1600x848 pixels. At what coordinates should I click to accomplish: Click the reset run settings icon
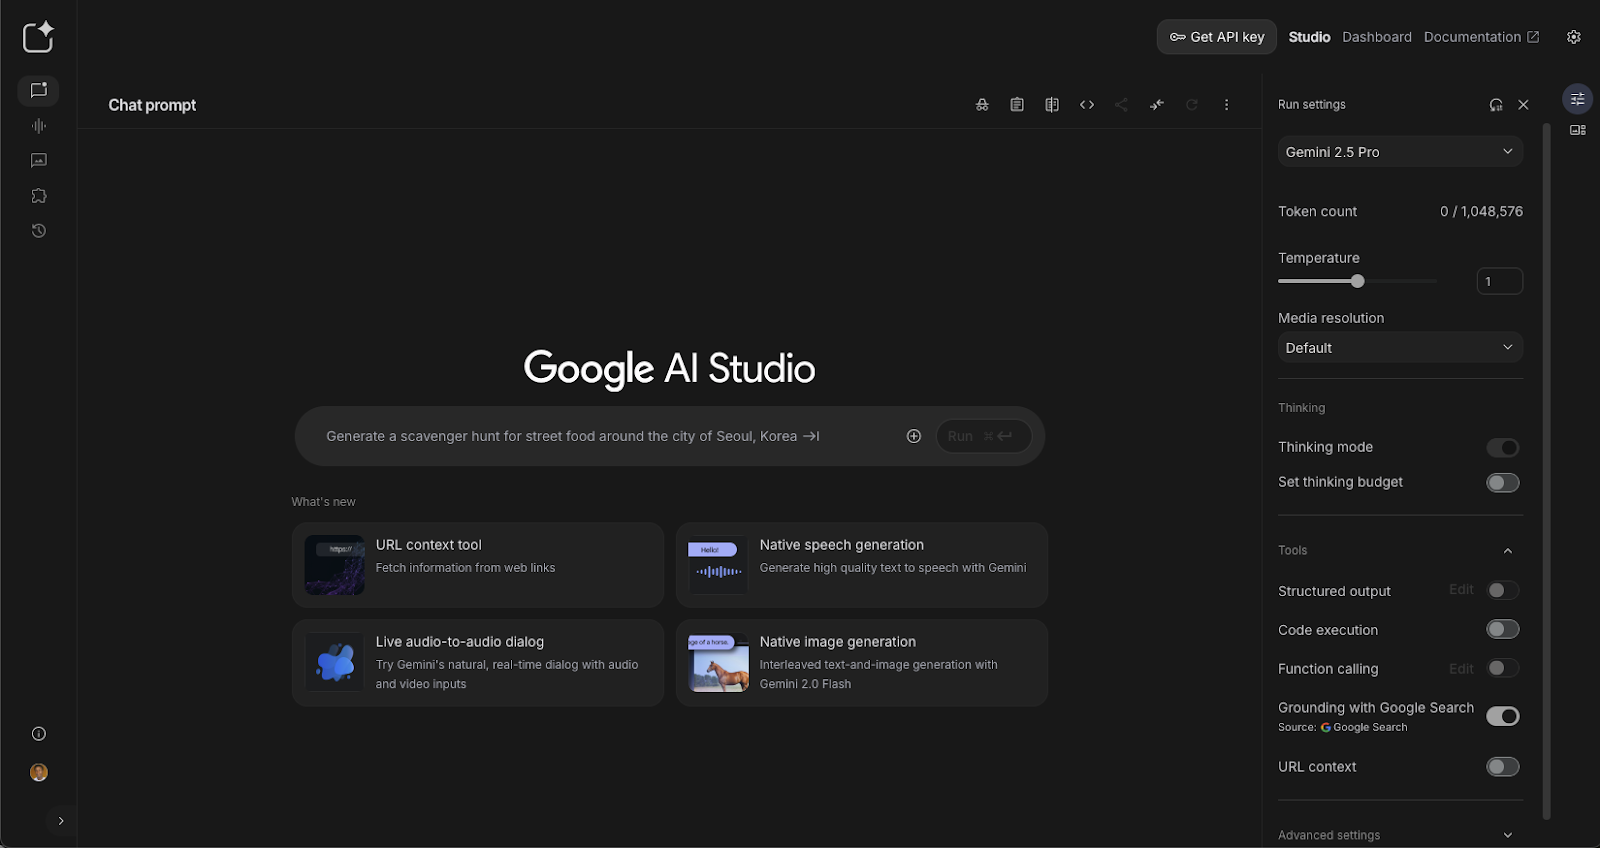(1496, 105)
